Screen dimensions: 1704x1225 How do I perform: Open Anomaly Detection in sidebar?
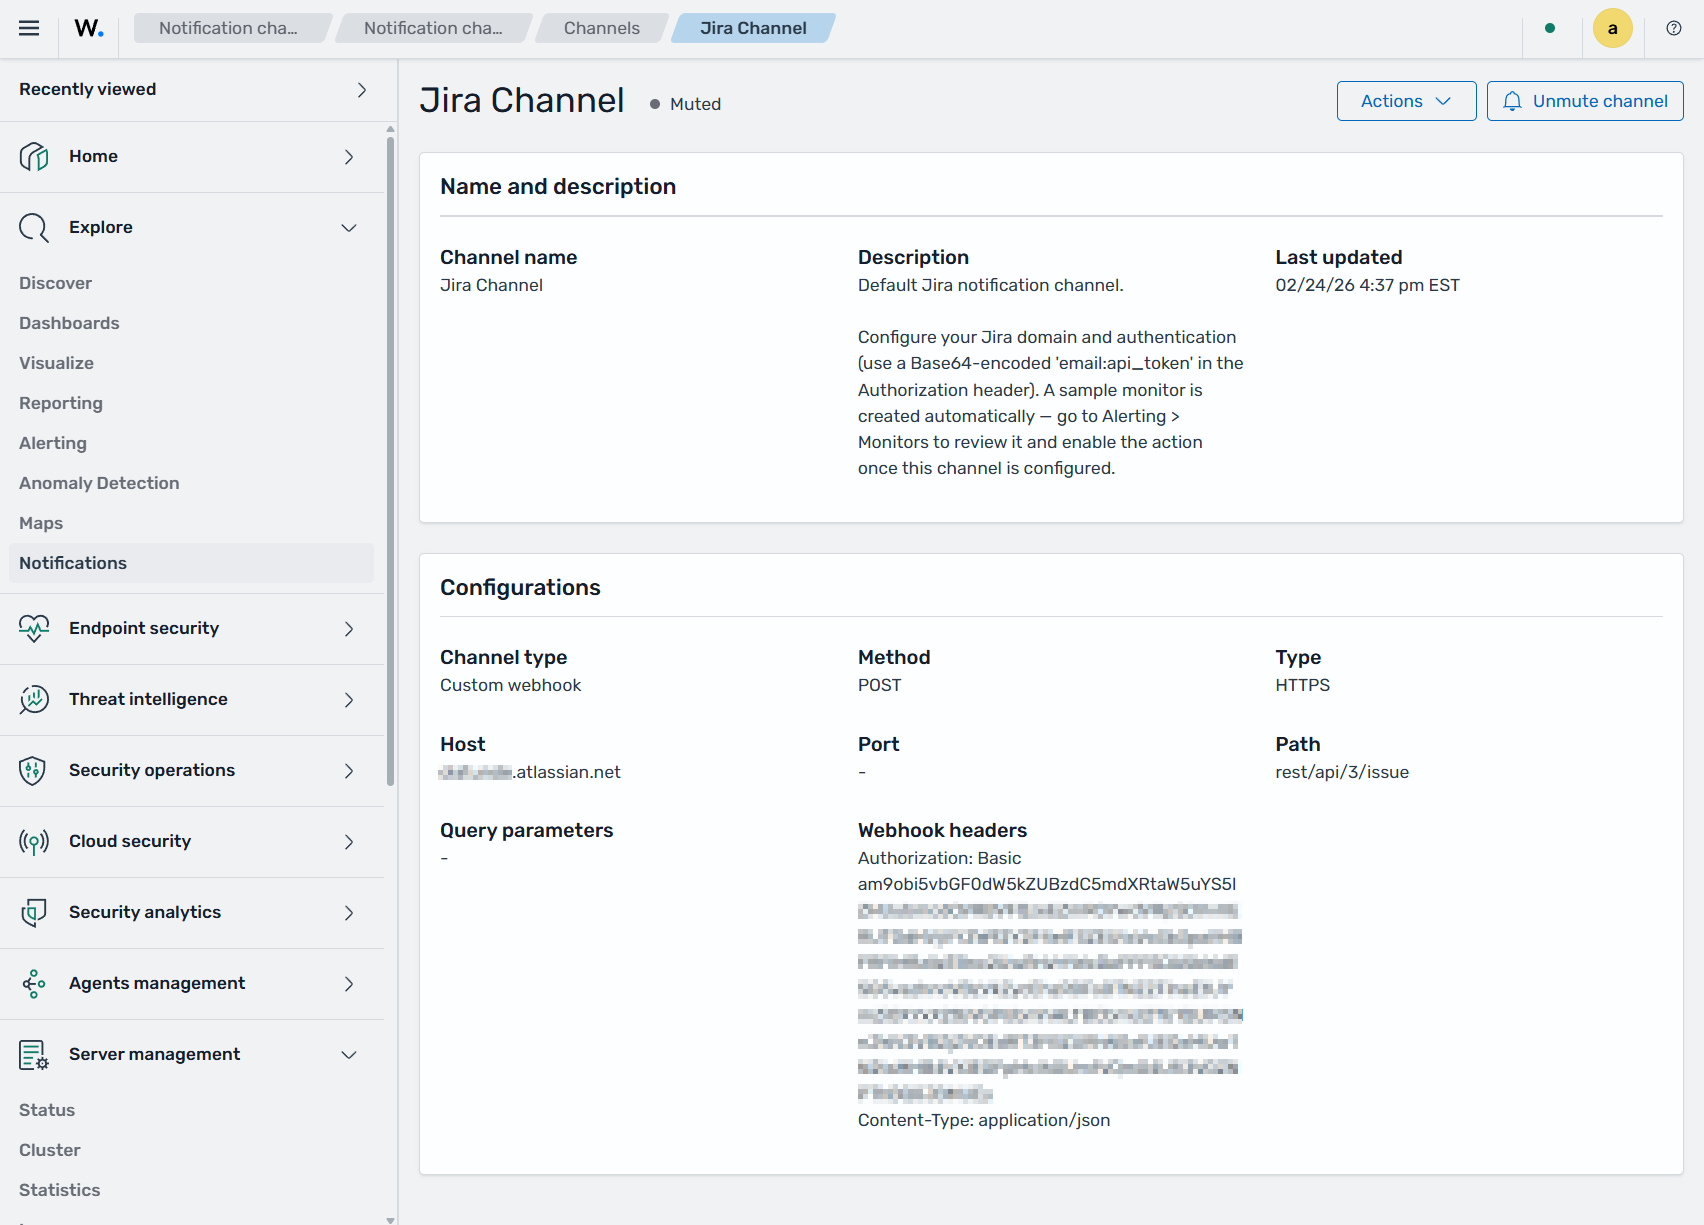99,483
